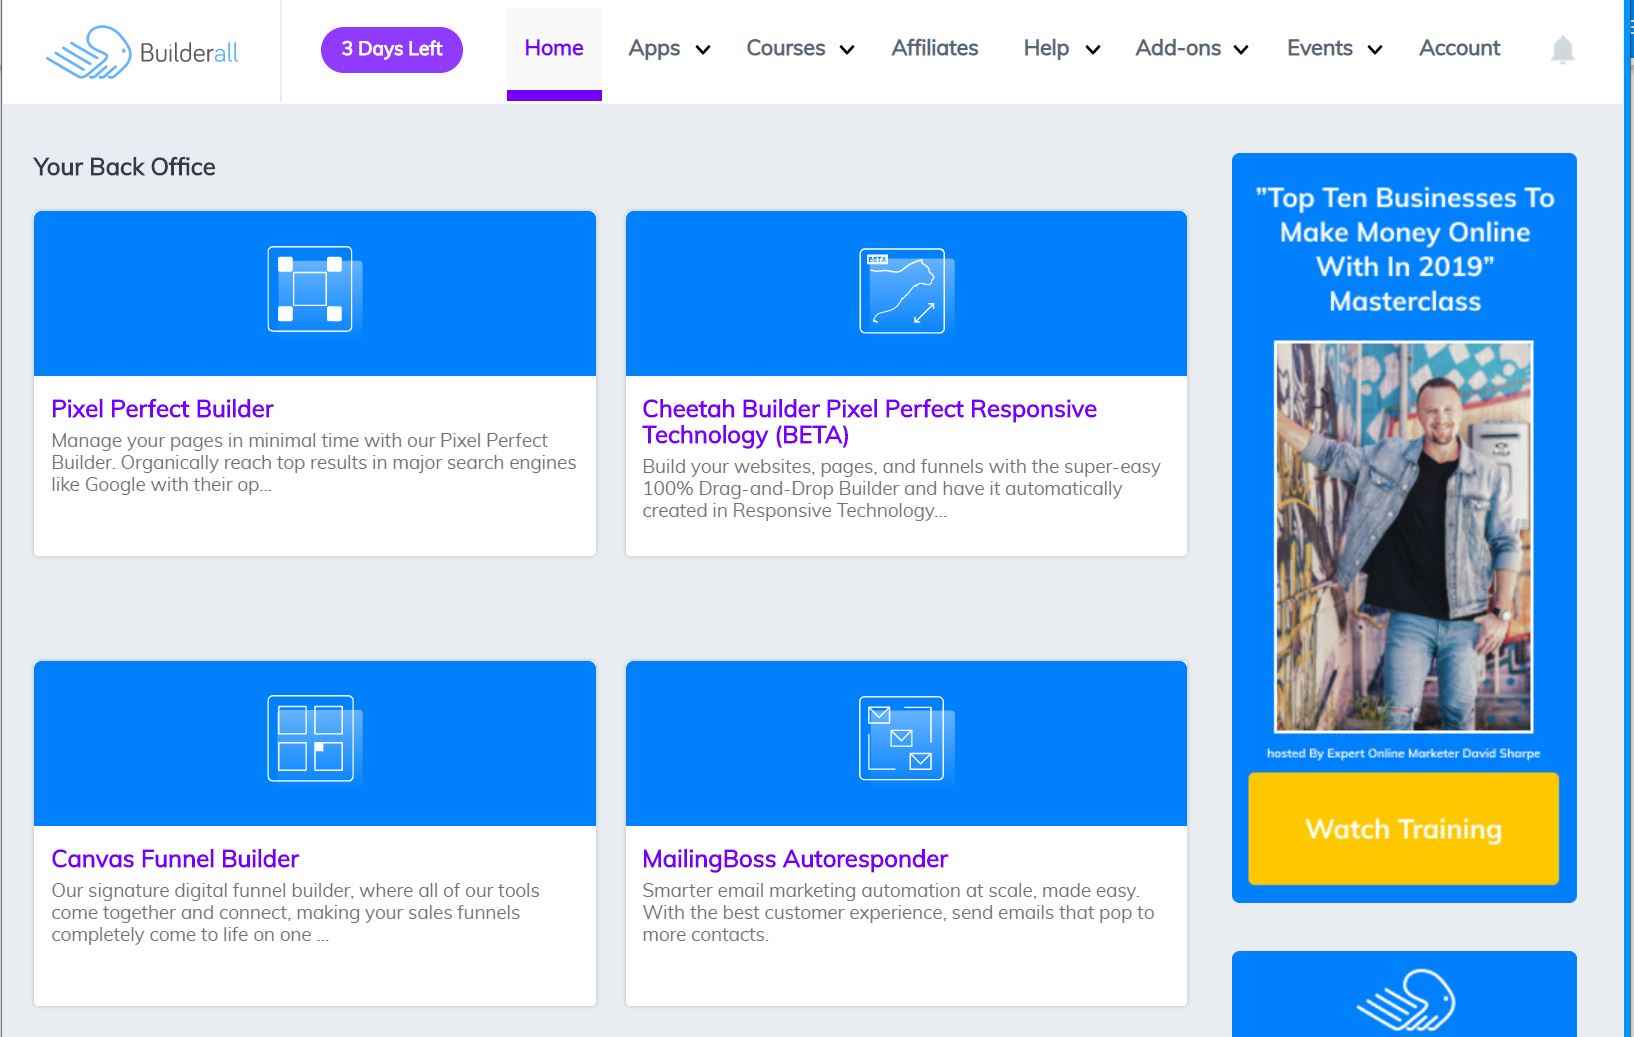Screen dimensions: 1634x1037
Task: Select the Home tab
Action: pos(554,49)
